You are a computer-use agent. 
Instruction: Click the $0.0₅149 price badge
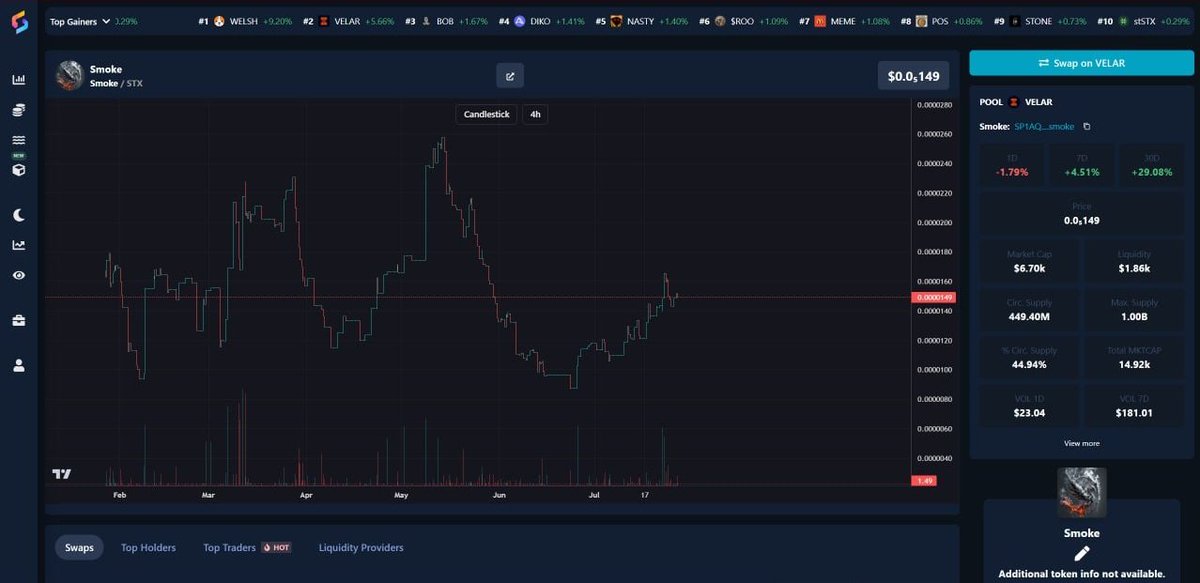[913, 76]
